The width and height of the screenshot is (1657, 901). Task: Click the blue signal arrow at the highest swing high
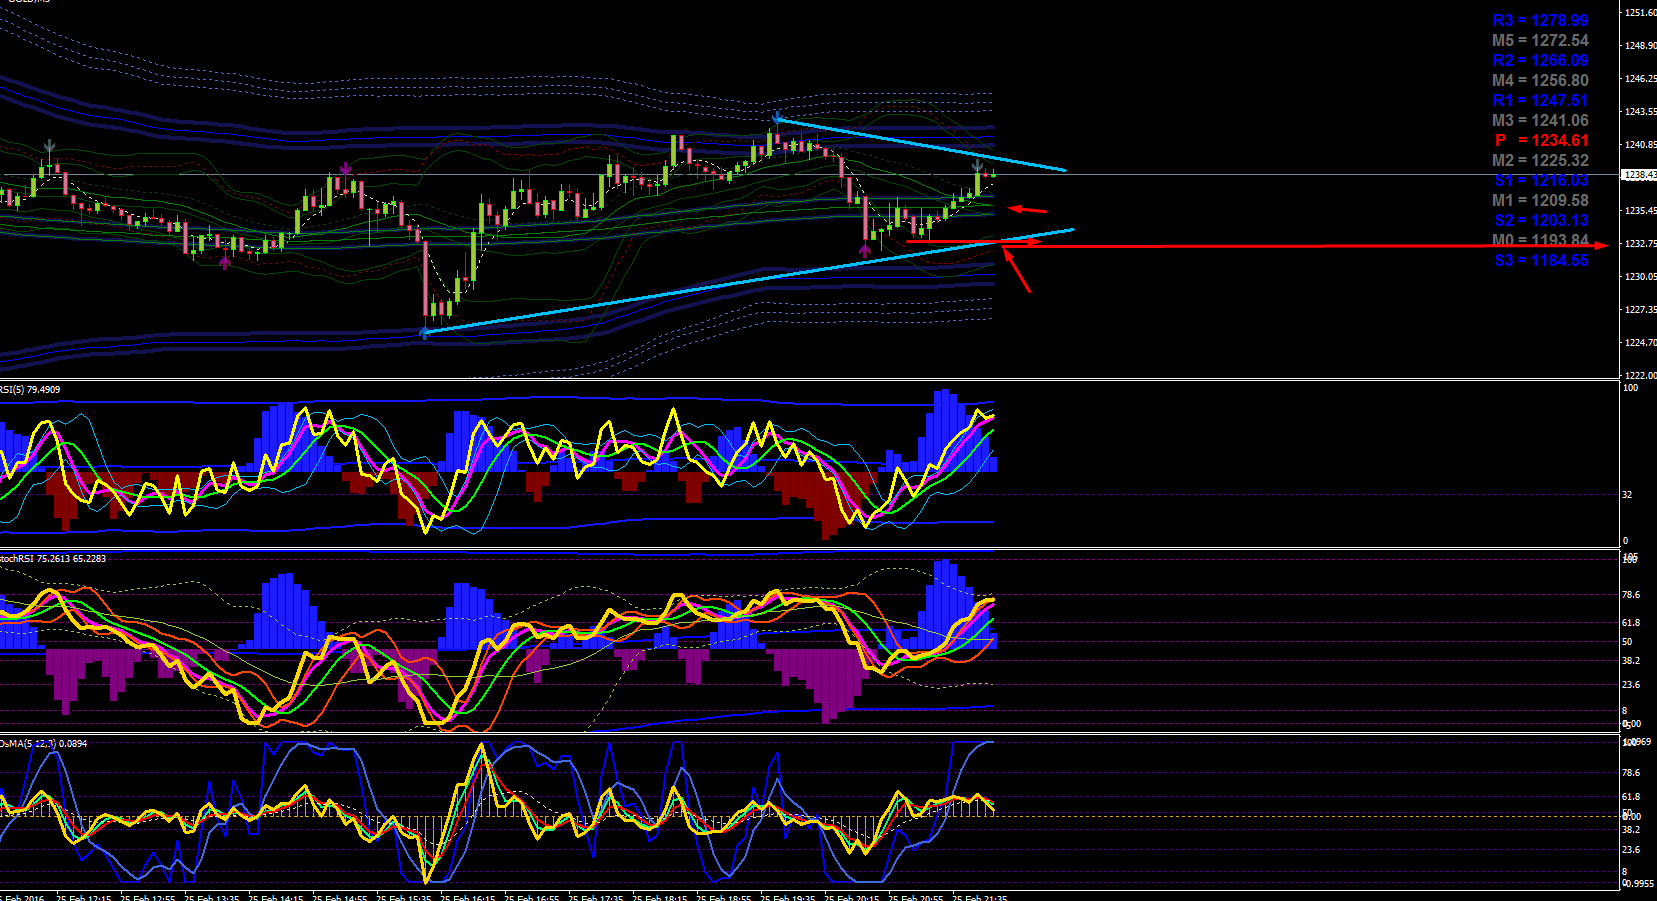[x=776, y=118]
